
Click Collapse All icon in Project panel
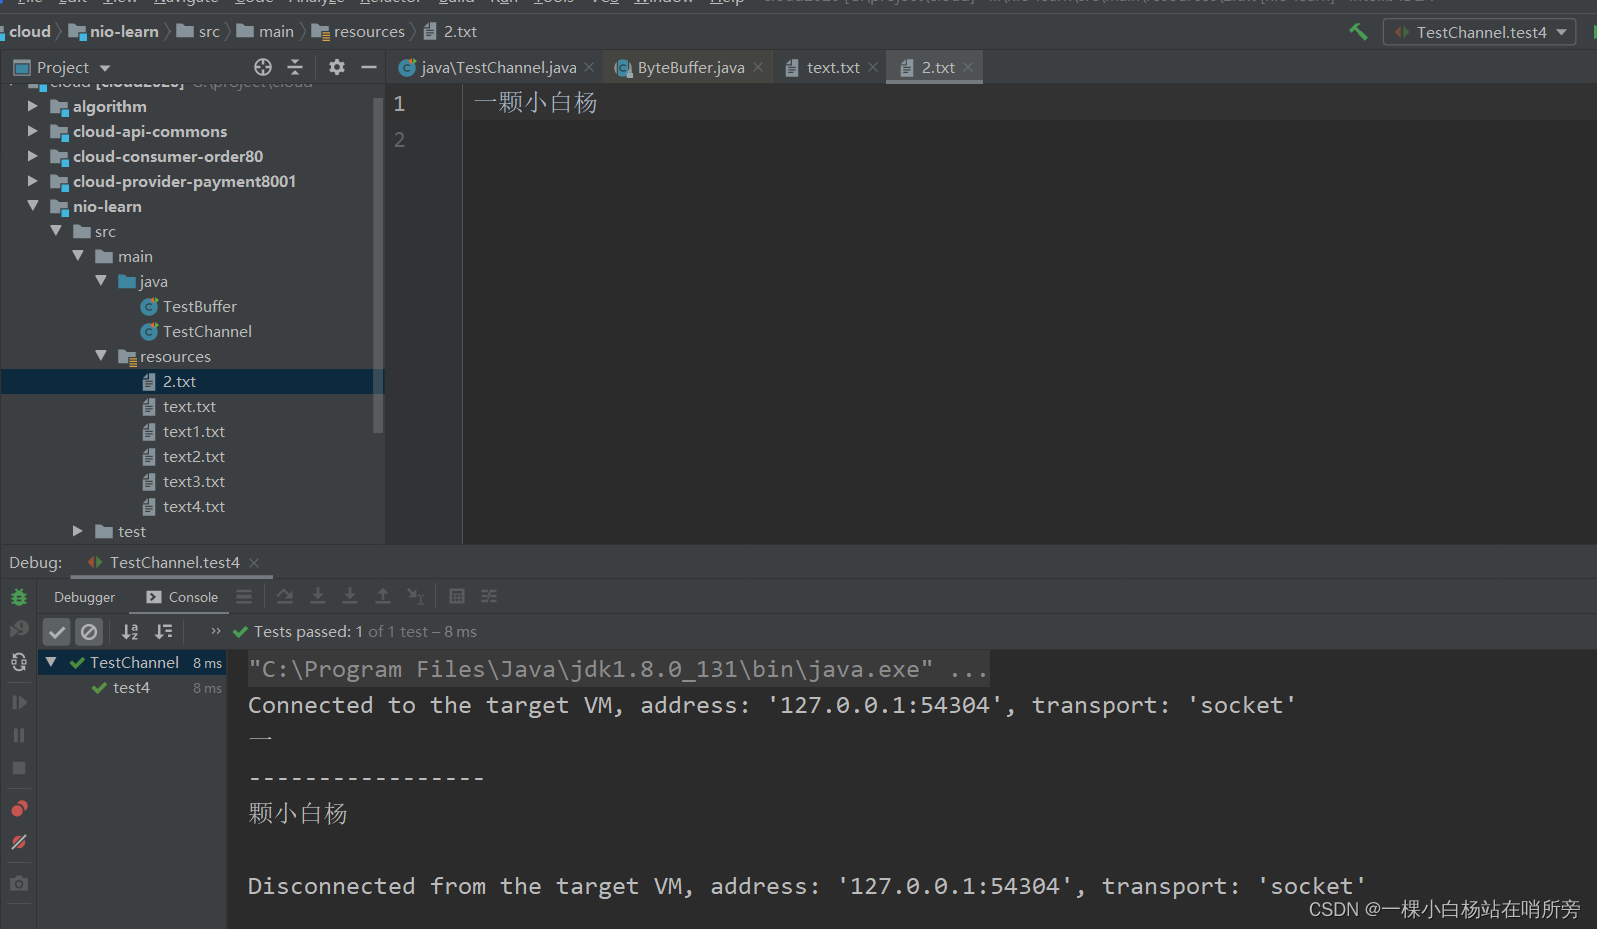tap(295, 67)
